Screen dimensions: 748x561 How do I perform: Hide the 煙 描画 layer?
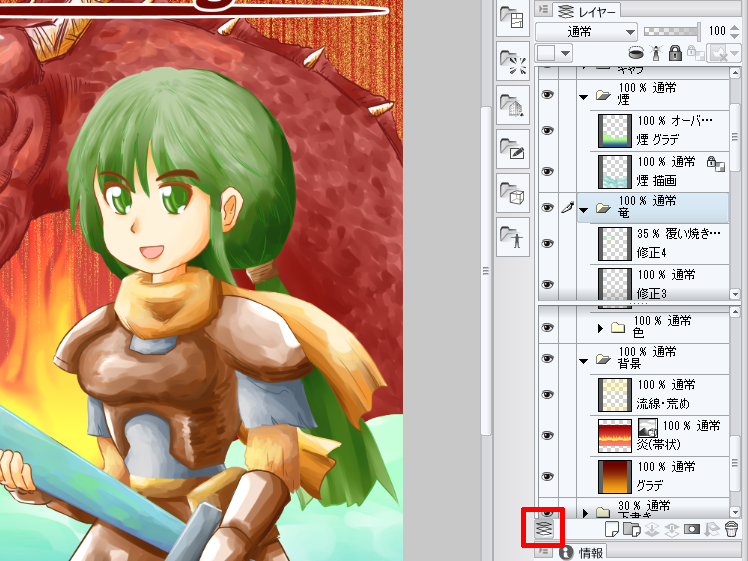[548, 171]
